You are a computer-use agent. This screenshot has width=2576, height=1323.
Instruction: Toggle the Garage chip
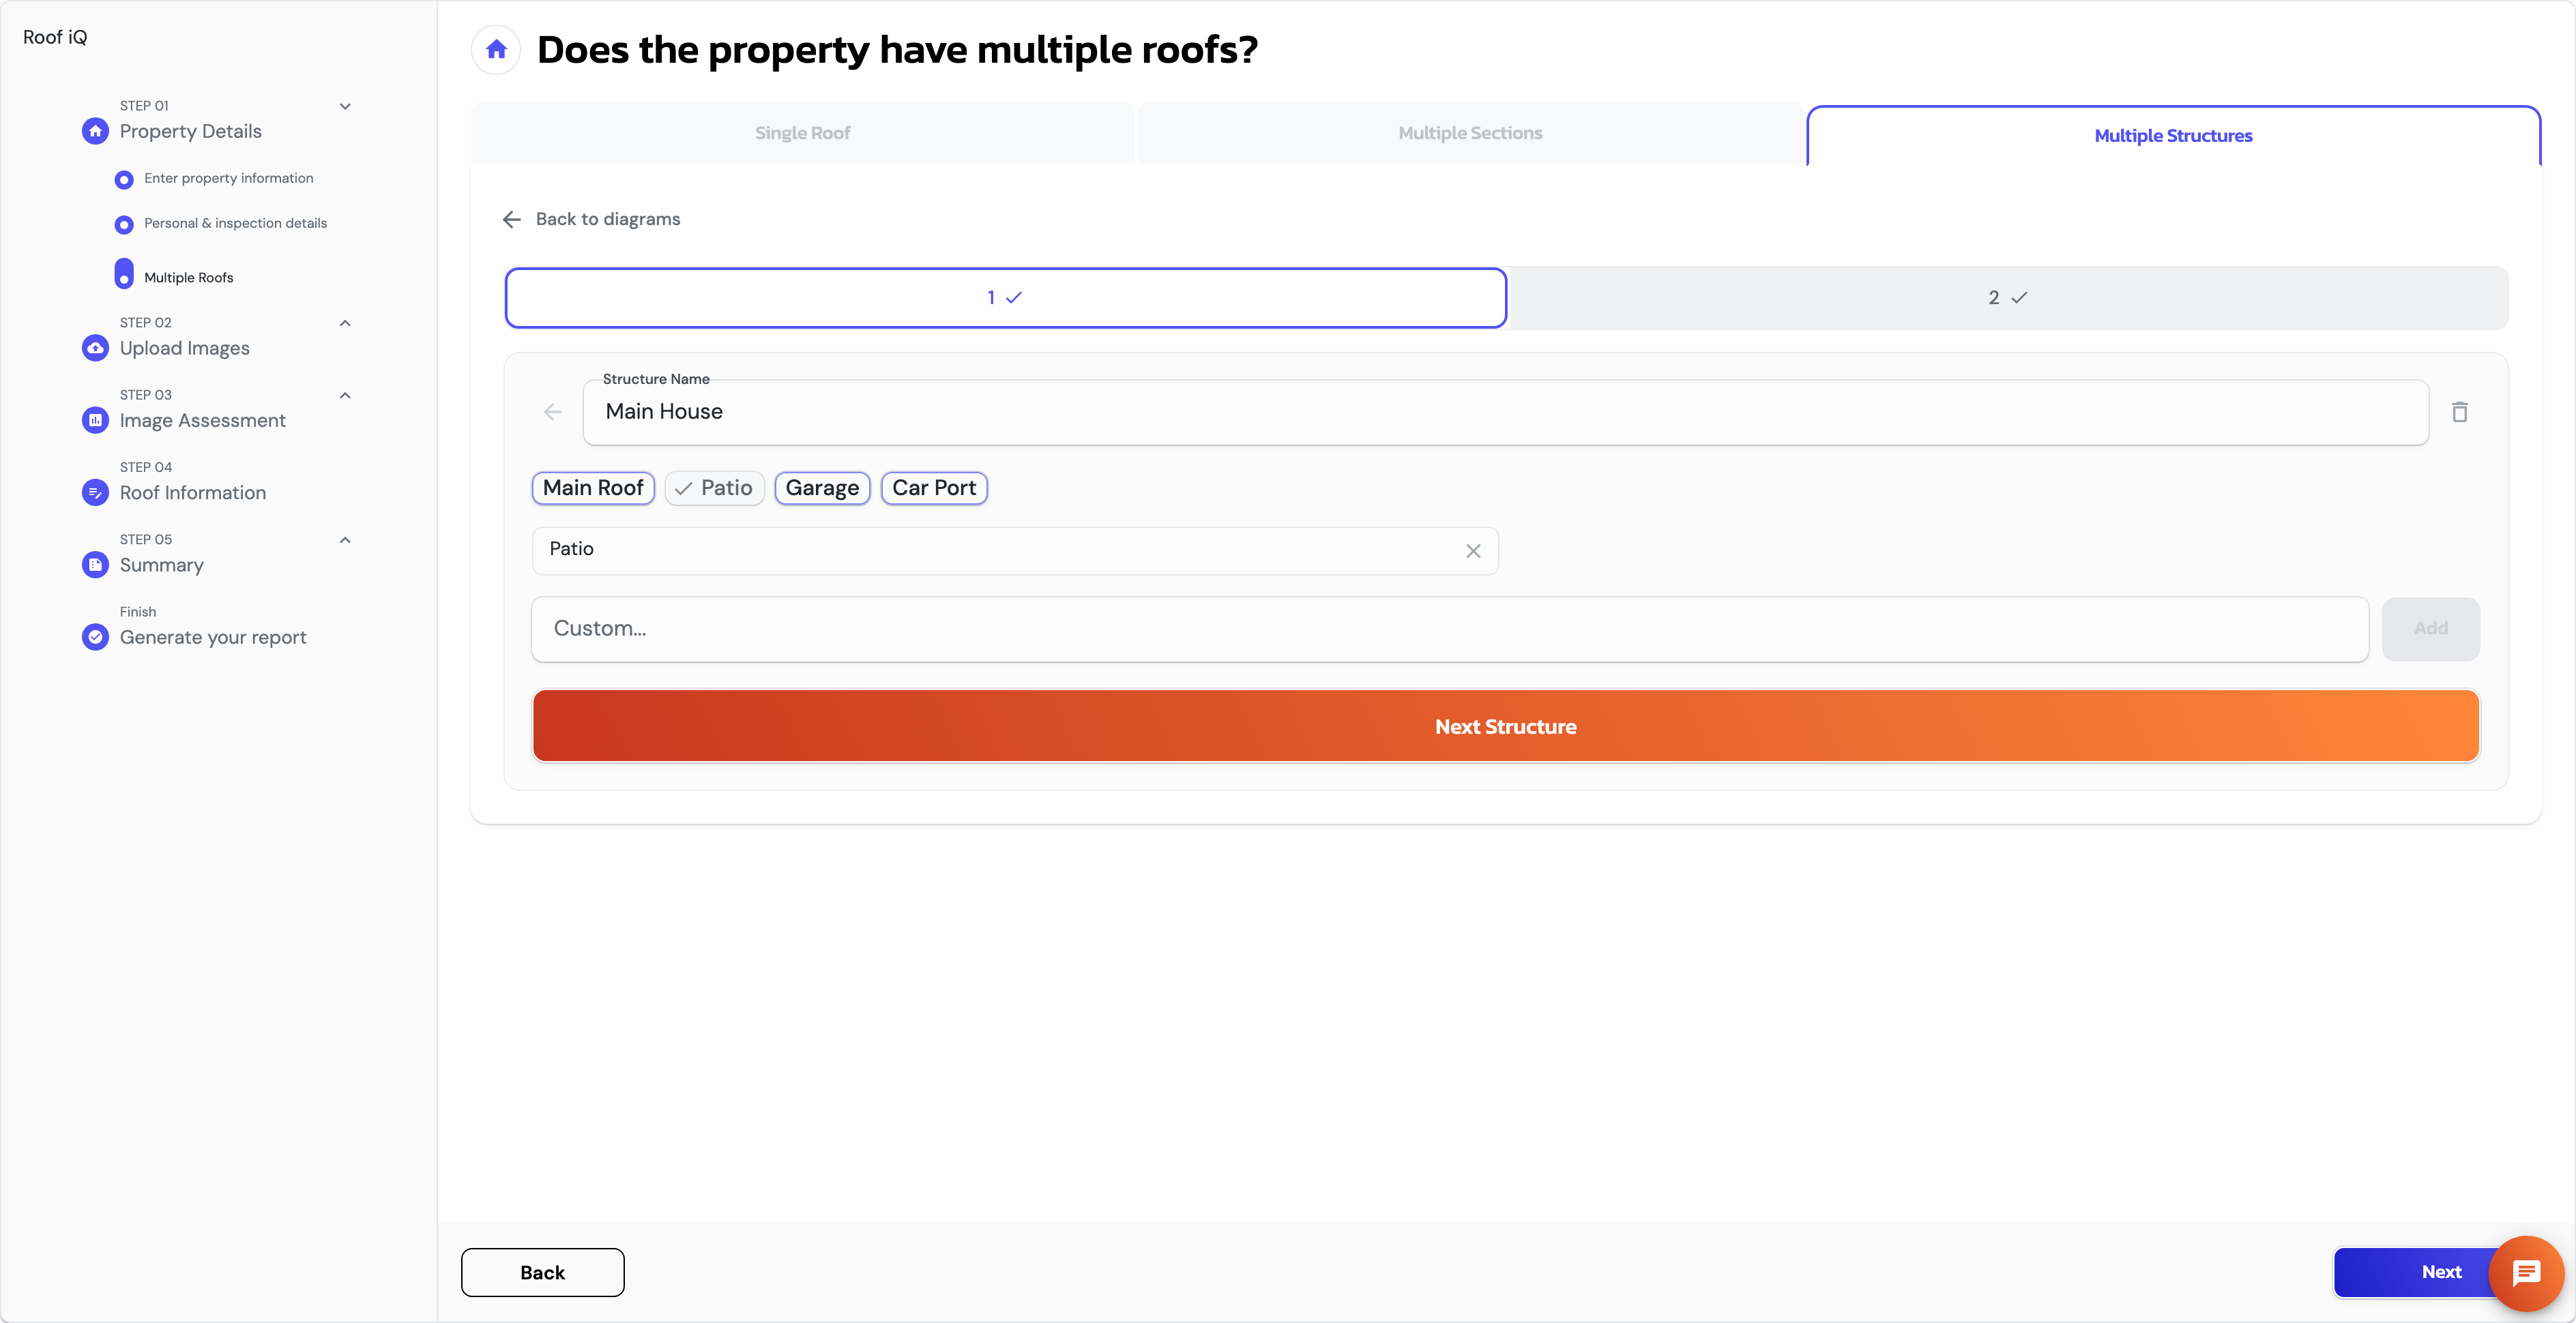click(822, 488)
